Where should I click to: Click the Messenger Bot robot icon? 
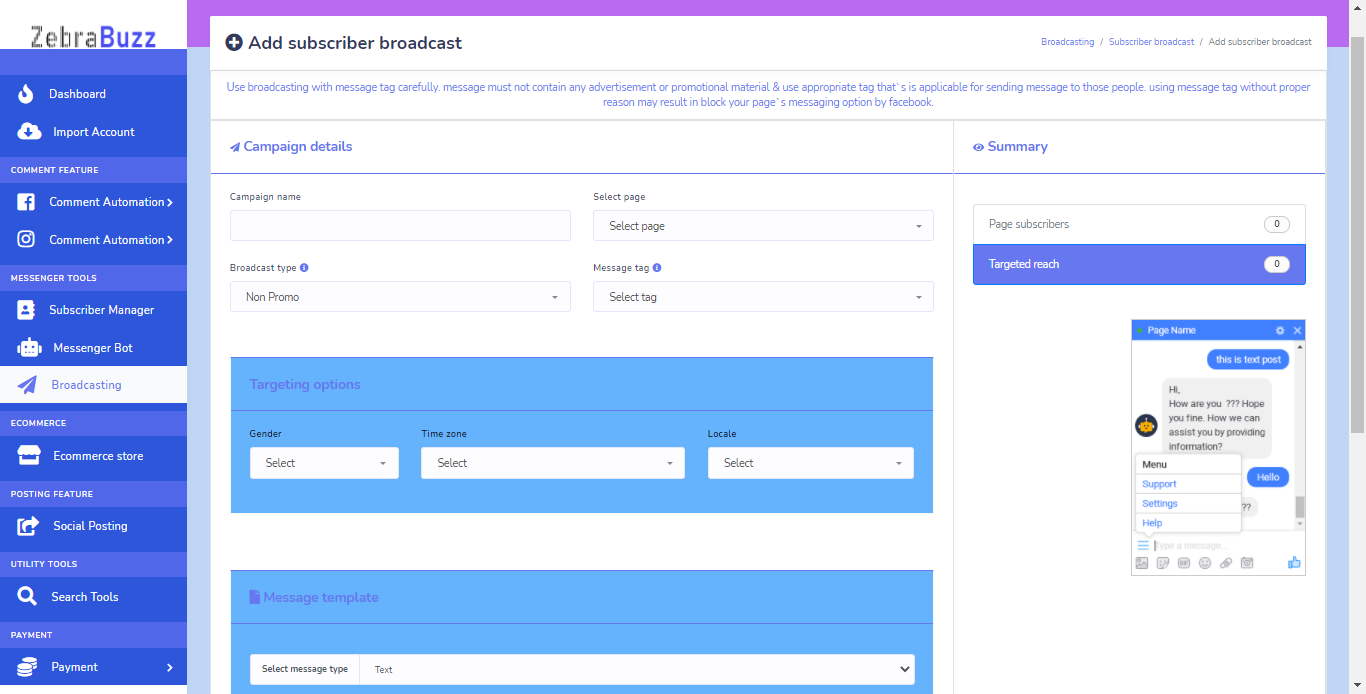coord(28,348)
